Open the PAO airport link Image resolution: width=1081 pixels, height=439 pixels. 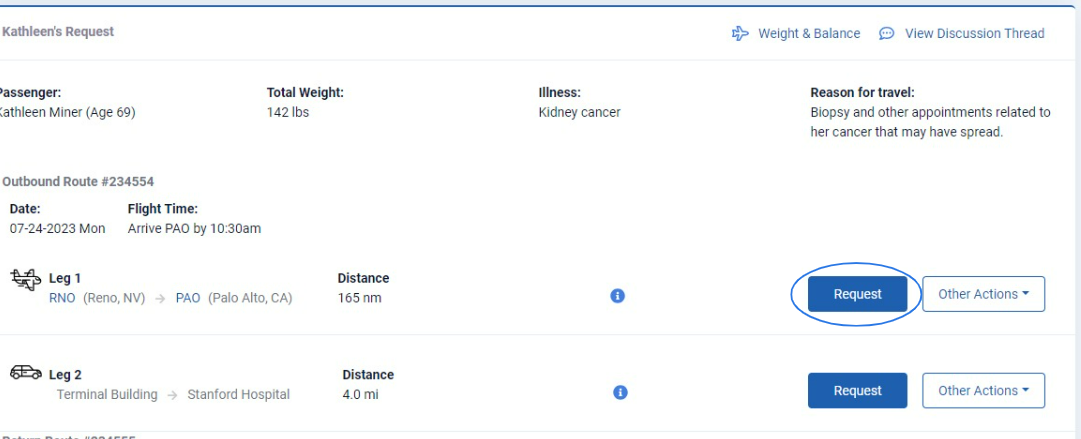188,298
